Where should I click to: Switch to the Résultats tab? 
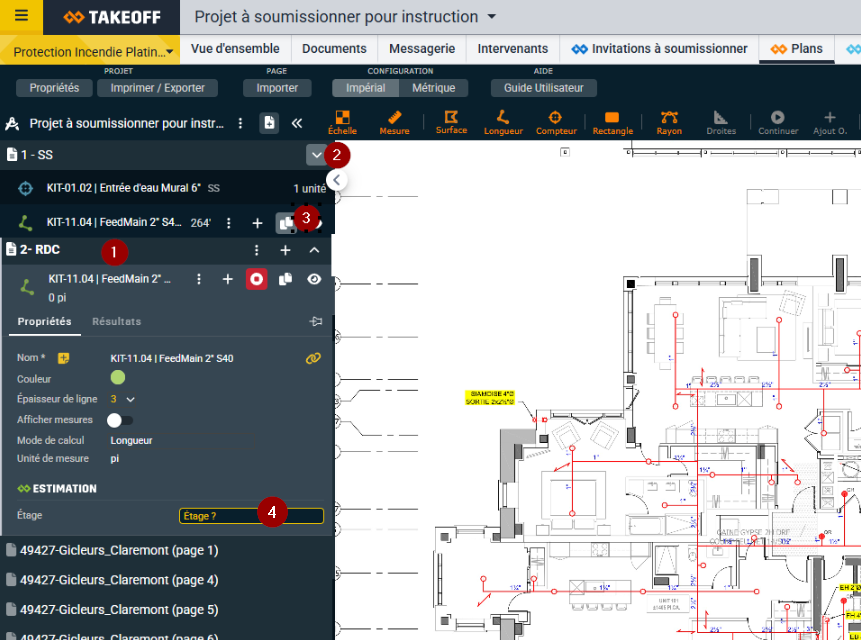tap(116, 322)
